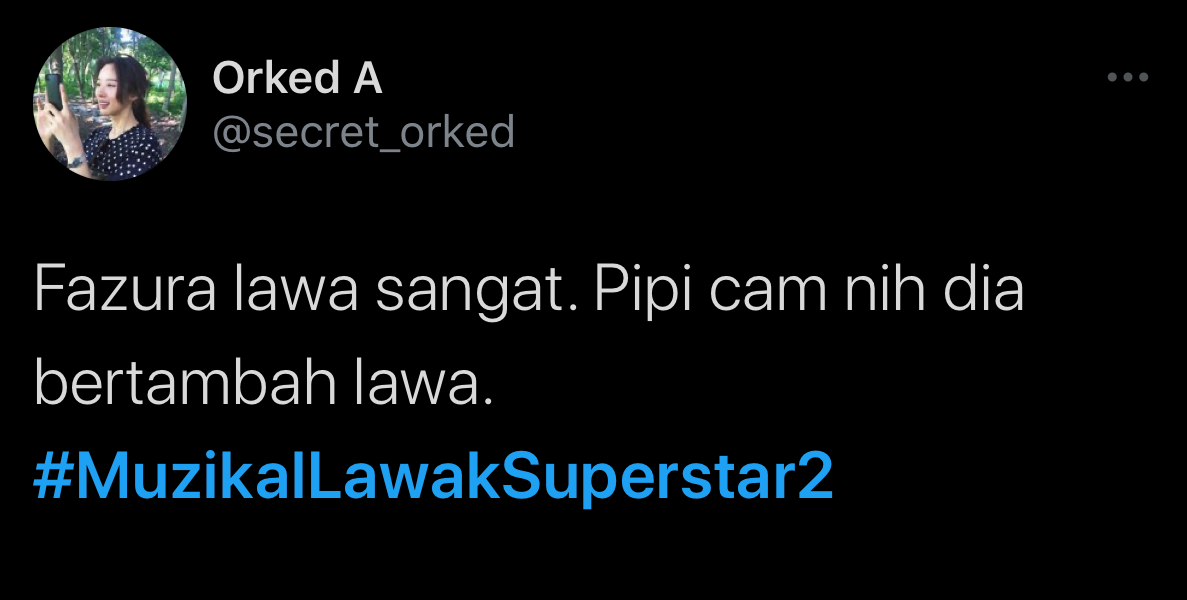Tap the letter A in the display name

pyautogui.click(x=367, y=78)
